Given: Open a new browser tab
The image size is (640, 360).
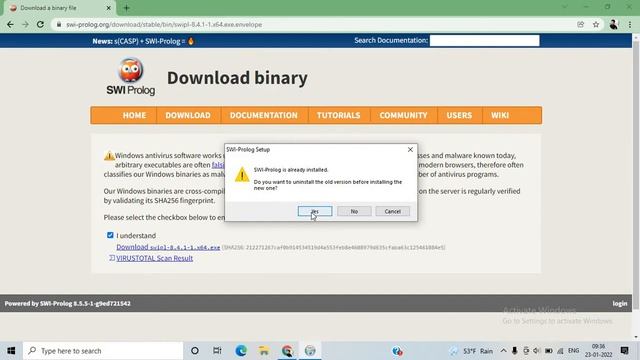Looking at the screenshot, I should pyautogui.click(x=127, y=8).
